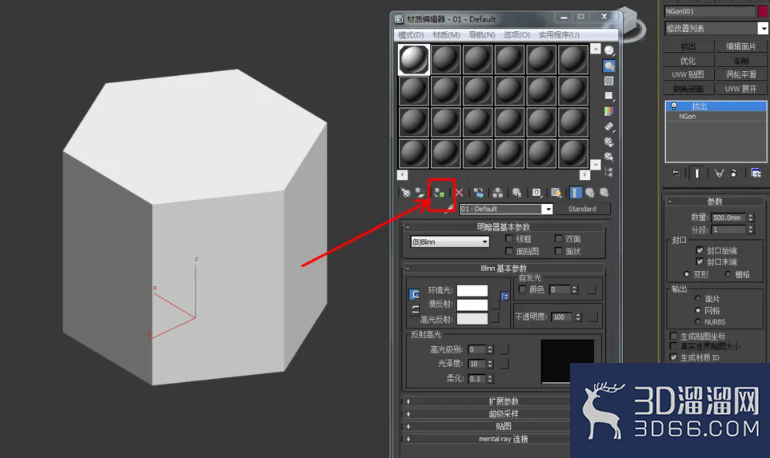Enable the 面贴图 checkbox
770x458 pixels.
(x=509, y=251)
